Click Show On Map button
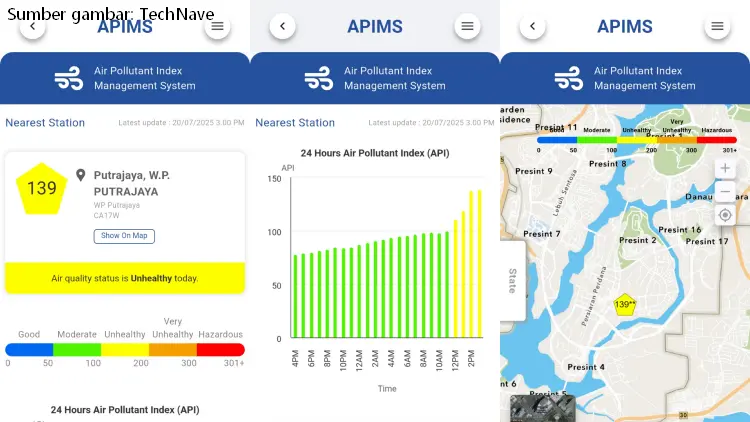The height and width of the screenshot is (422, 750). [124, 236]
